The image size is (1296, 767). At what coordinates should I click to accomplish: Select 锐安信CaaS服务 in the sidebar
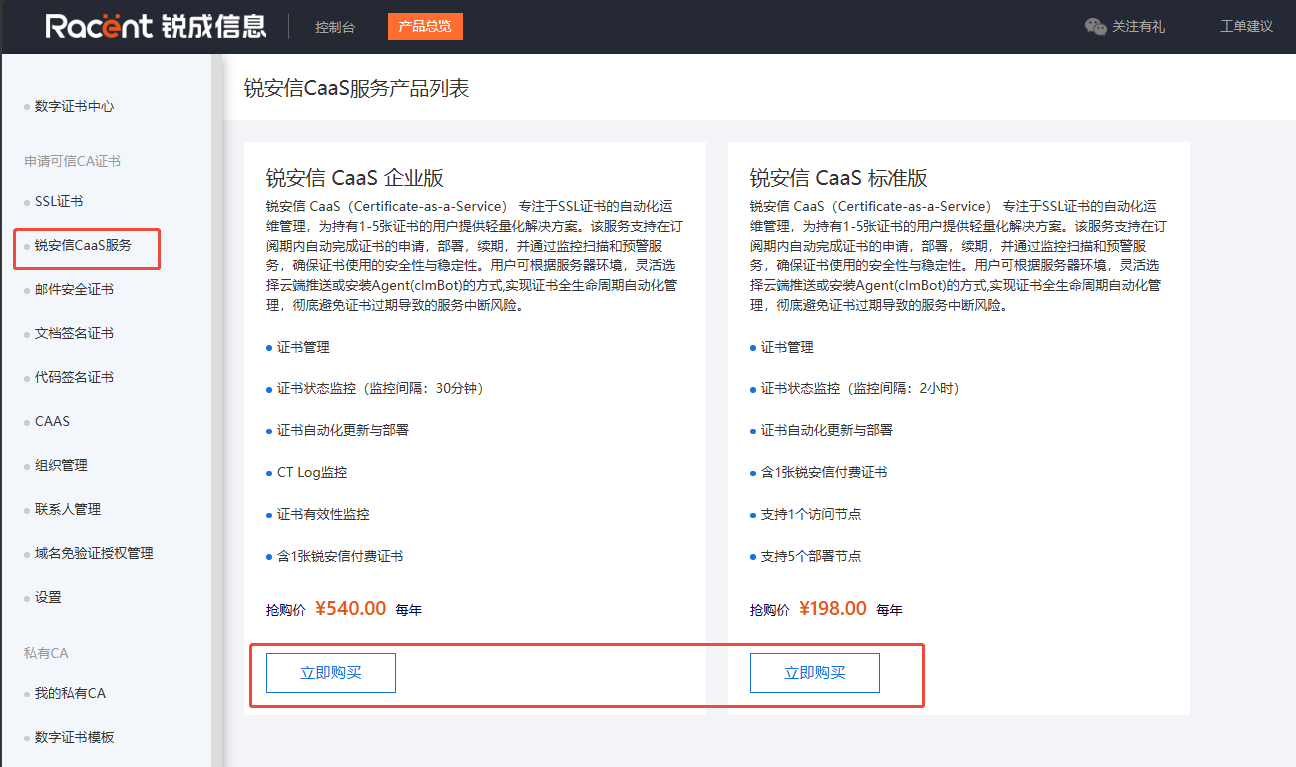tap(83, 245)
